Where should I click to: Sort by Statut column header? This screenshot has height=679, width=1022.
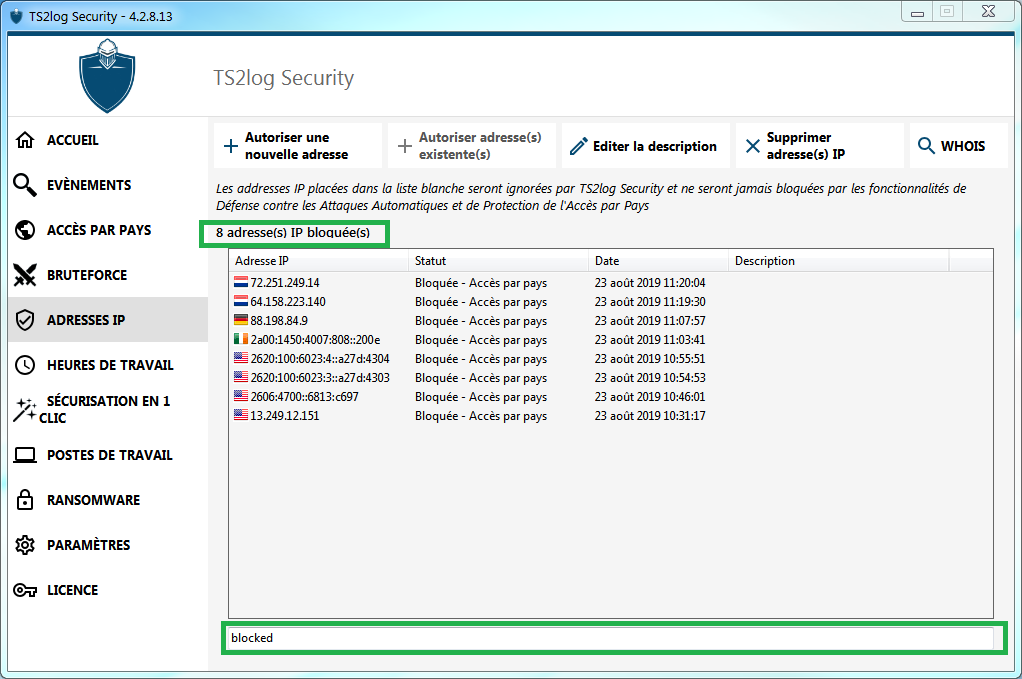point(499,261)
